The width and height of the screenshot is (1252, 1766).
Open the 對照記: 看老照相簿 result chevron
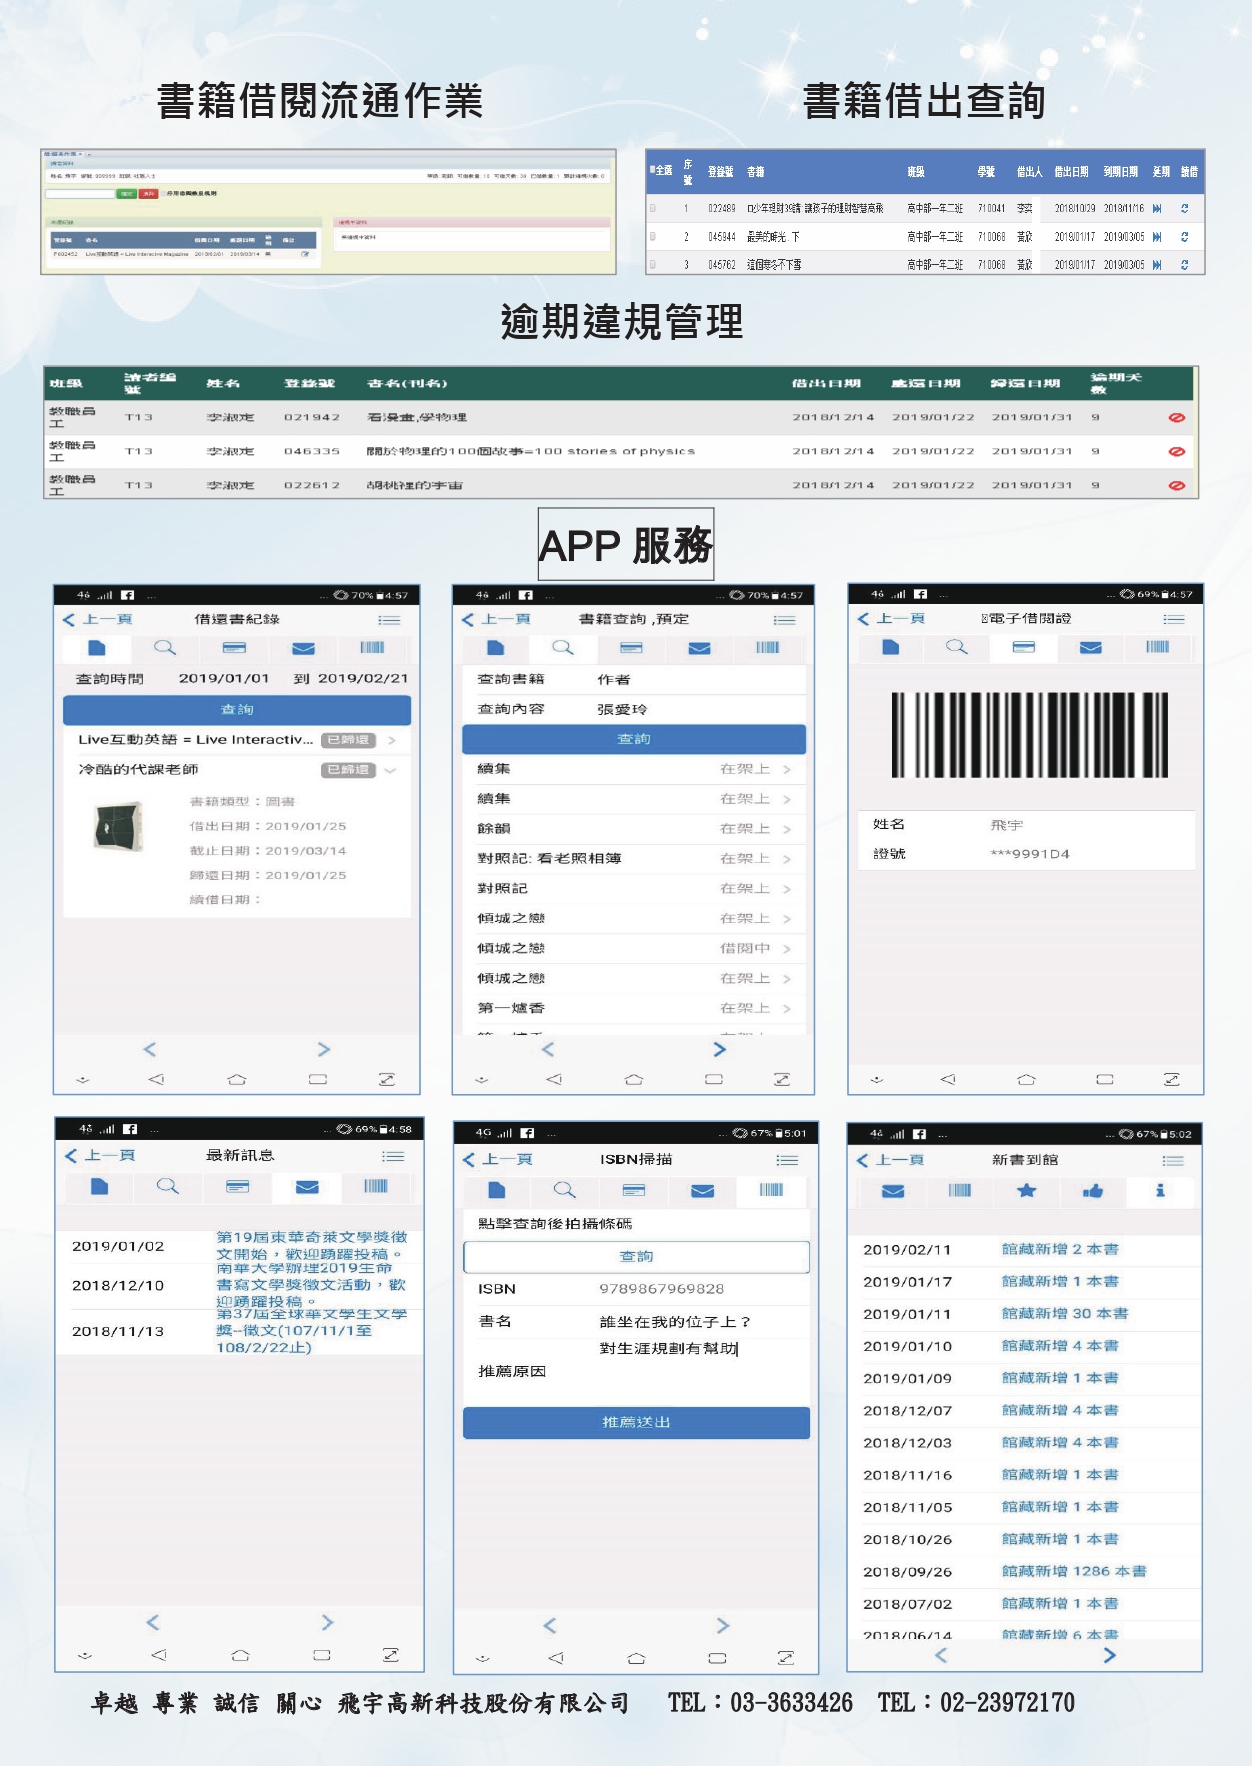pyautogui.click(x=787, y=859)
